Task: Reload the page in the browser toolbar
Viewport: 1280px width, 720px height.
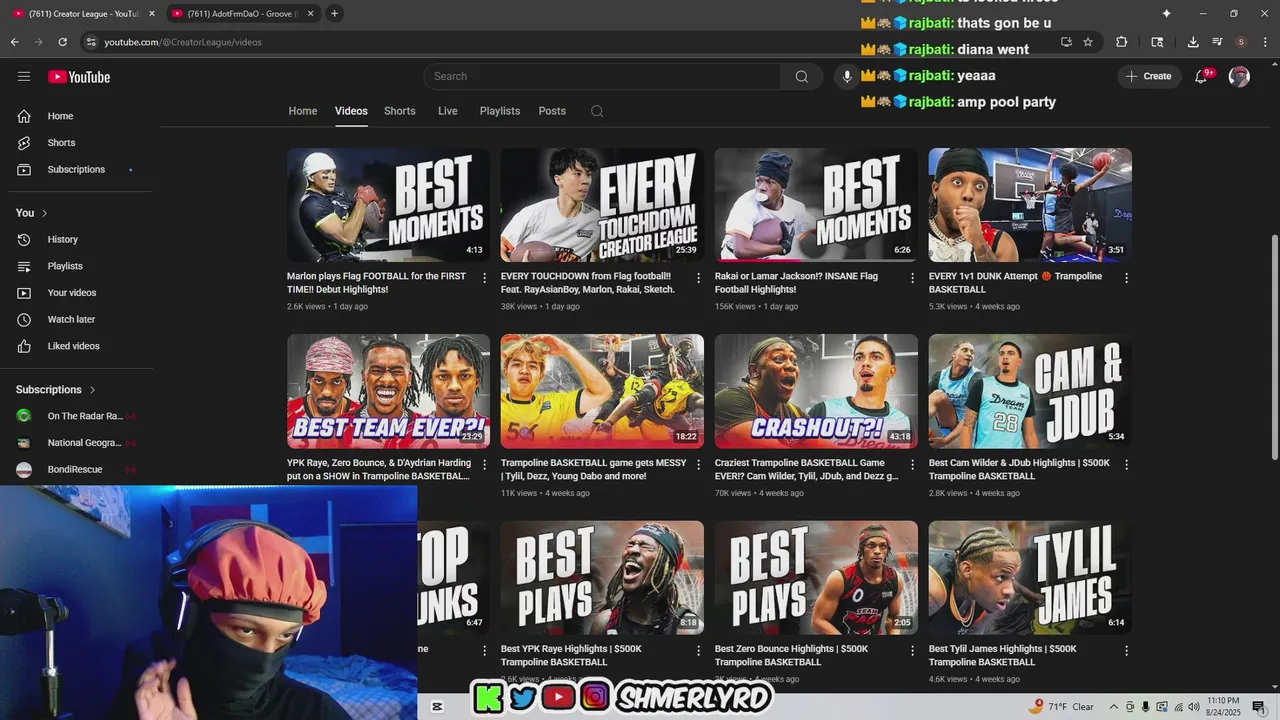Action: point(62,42)
